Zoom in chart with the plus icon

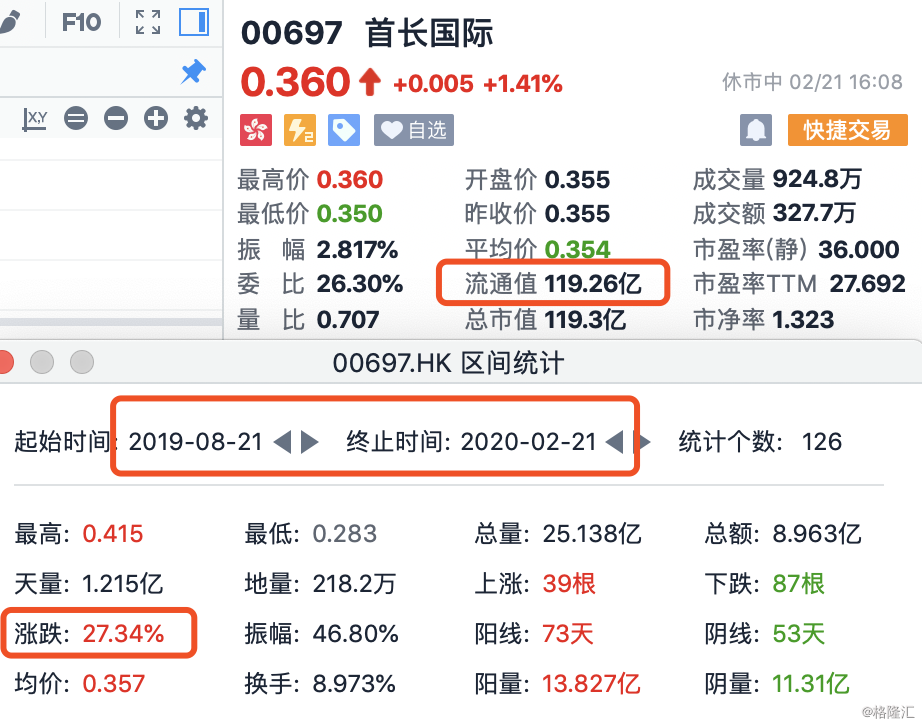(x=156, y=118)
